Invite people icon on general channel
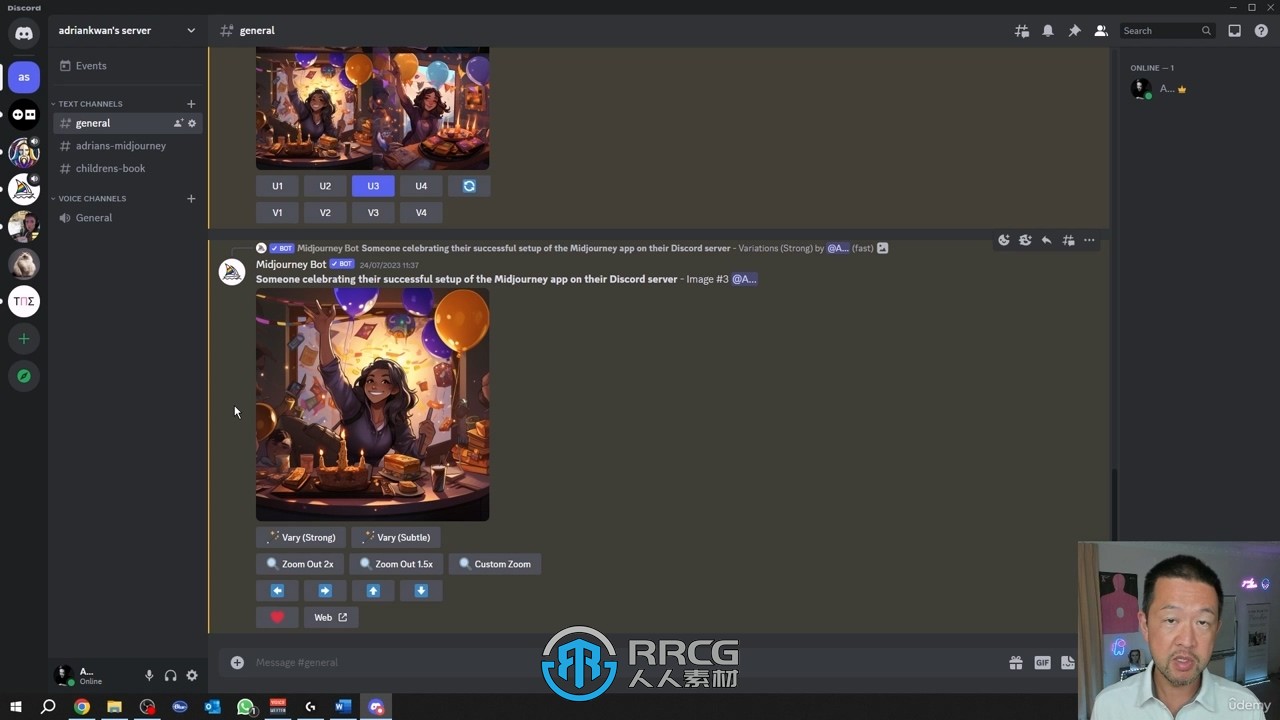1280x720 pixels. (x=178, y=123)
